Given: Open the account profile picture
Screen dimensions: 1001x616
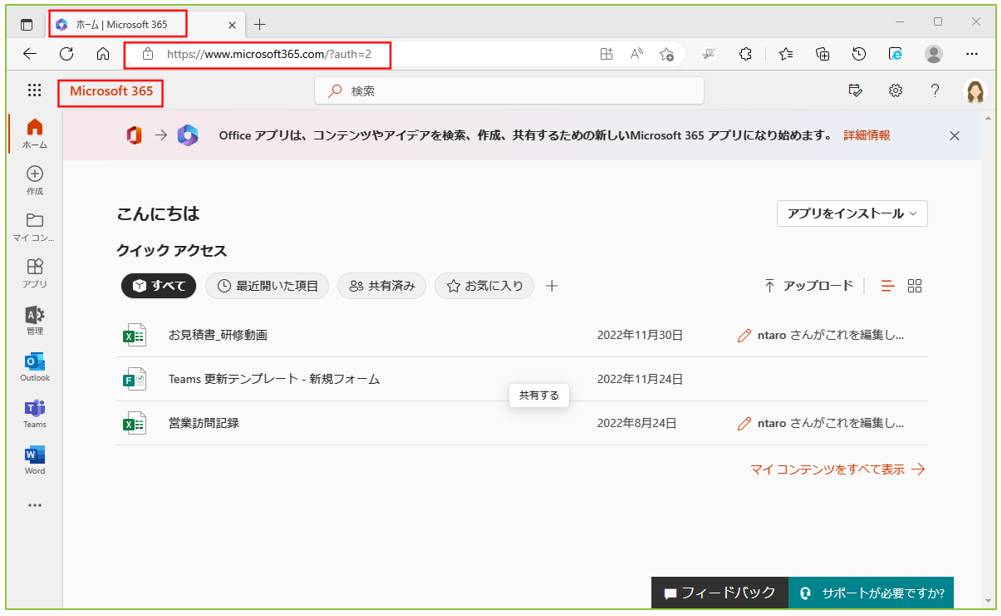Looking at the screenshot, I should (x=975, y=91).
